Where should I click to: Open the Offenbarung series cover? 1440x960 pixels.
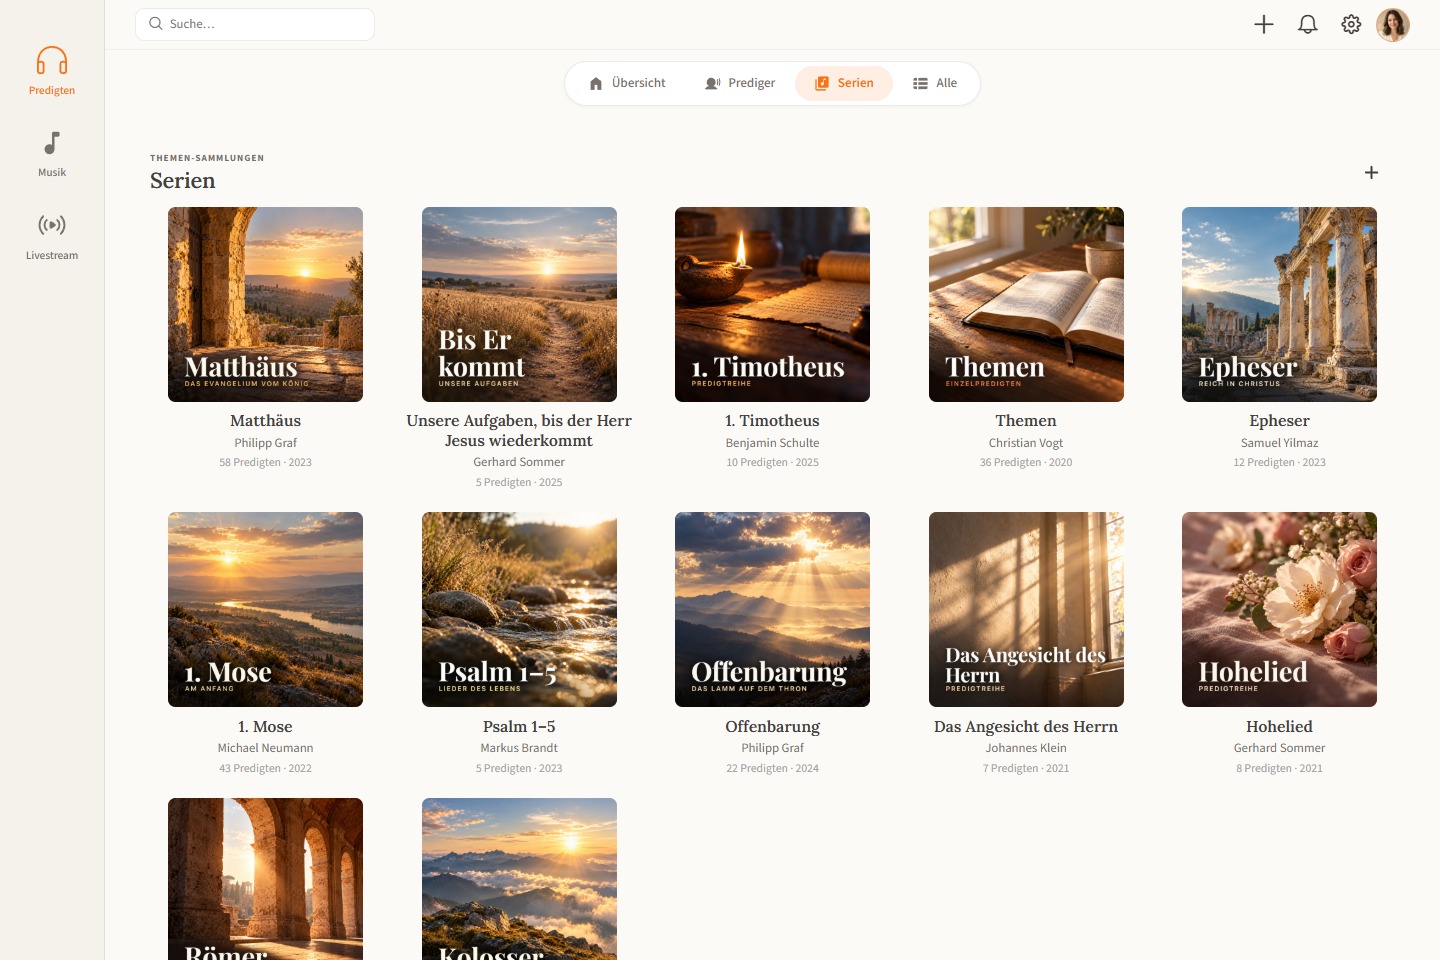[x=772, y=610]
